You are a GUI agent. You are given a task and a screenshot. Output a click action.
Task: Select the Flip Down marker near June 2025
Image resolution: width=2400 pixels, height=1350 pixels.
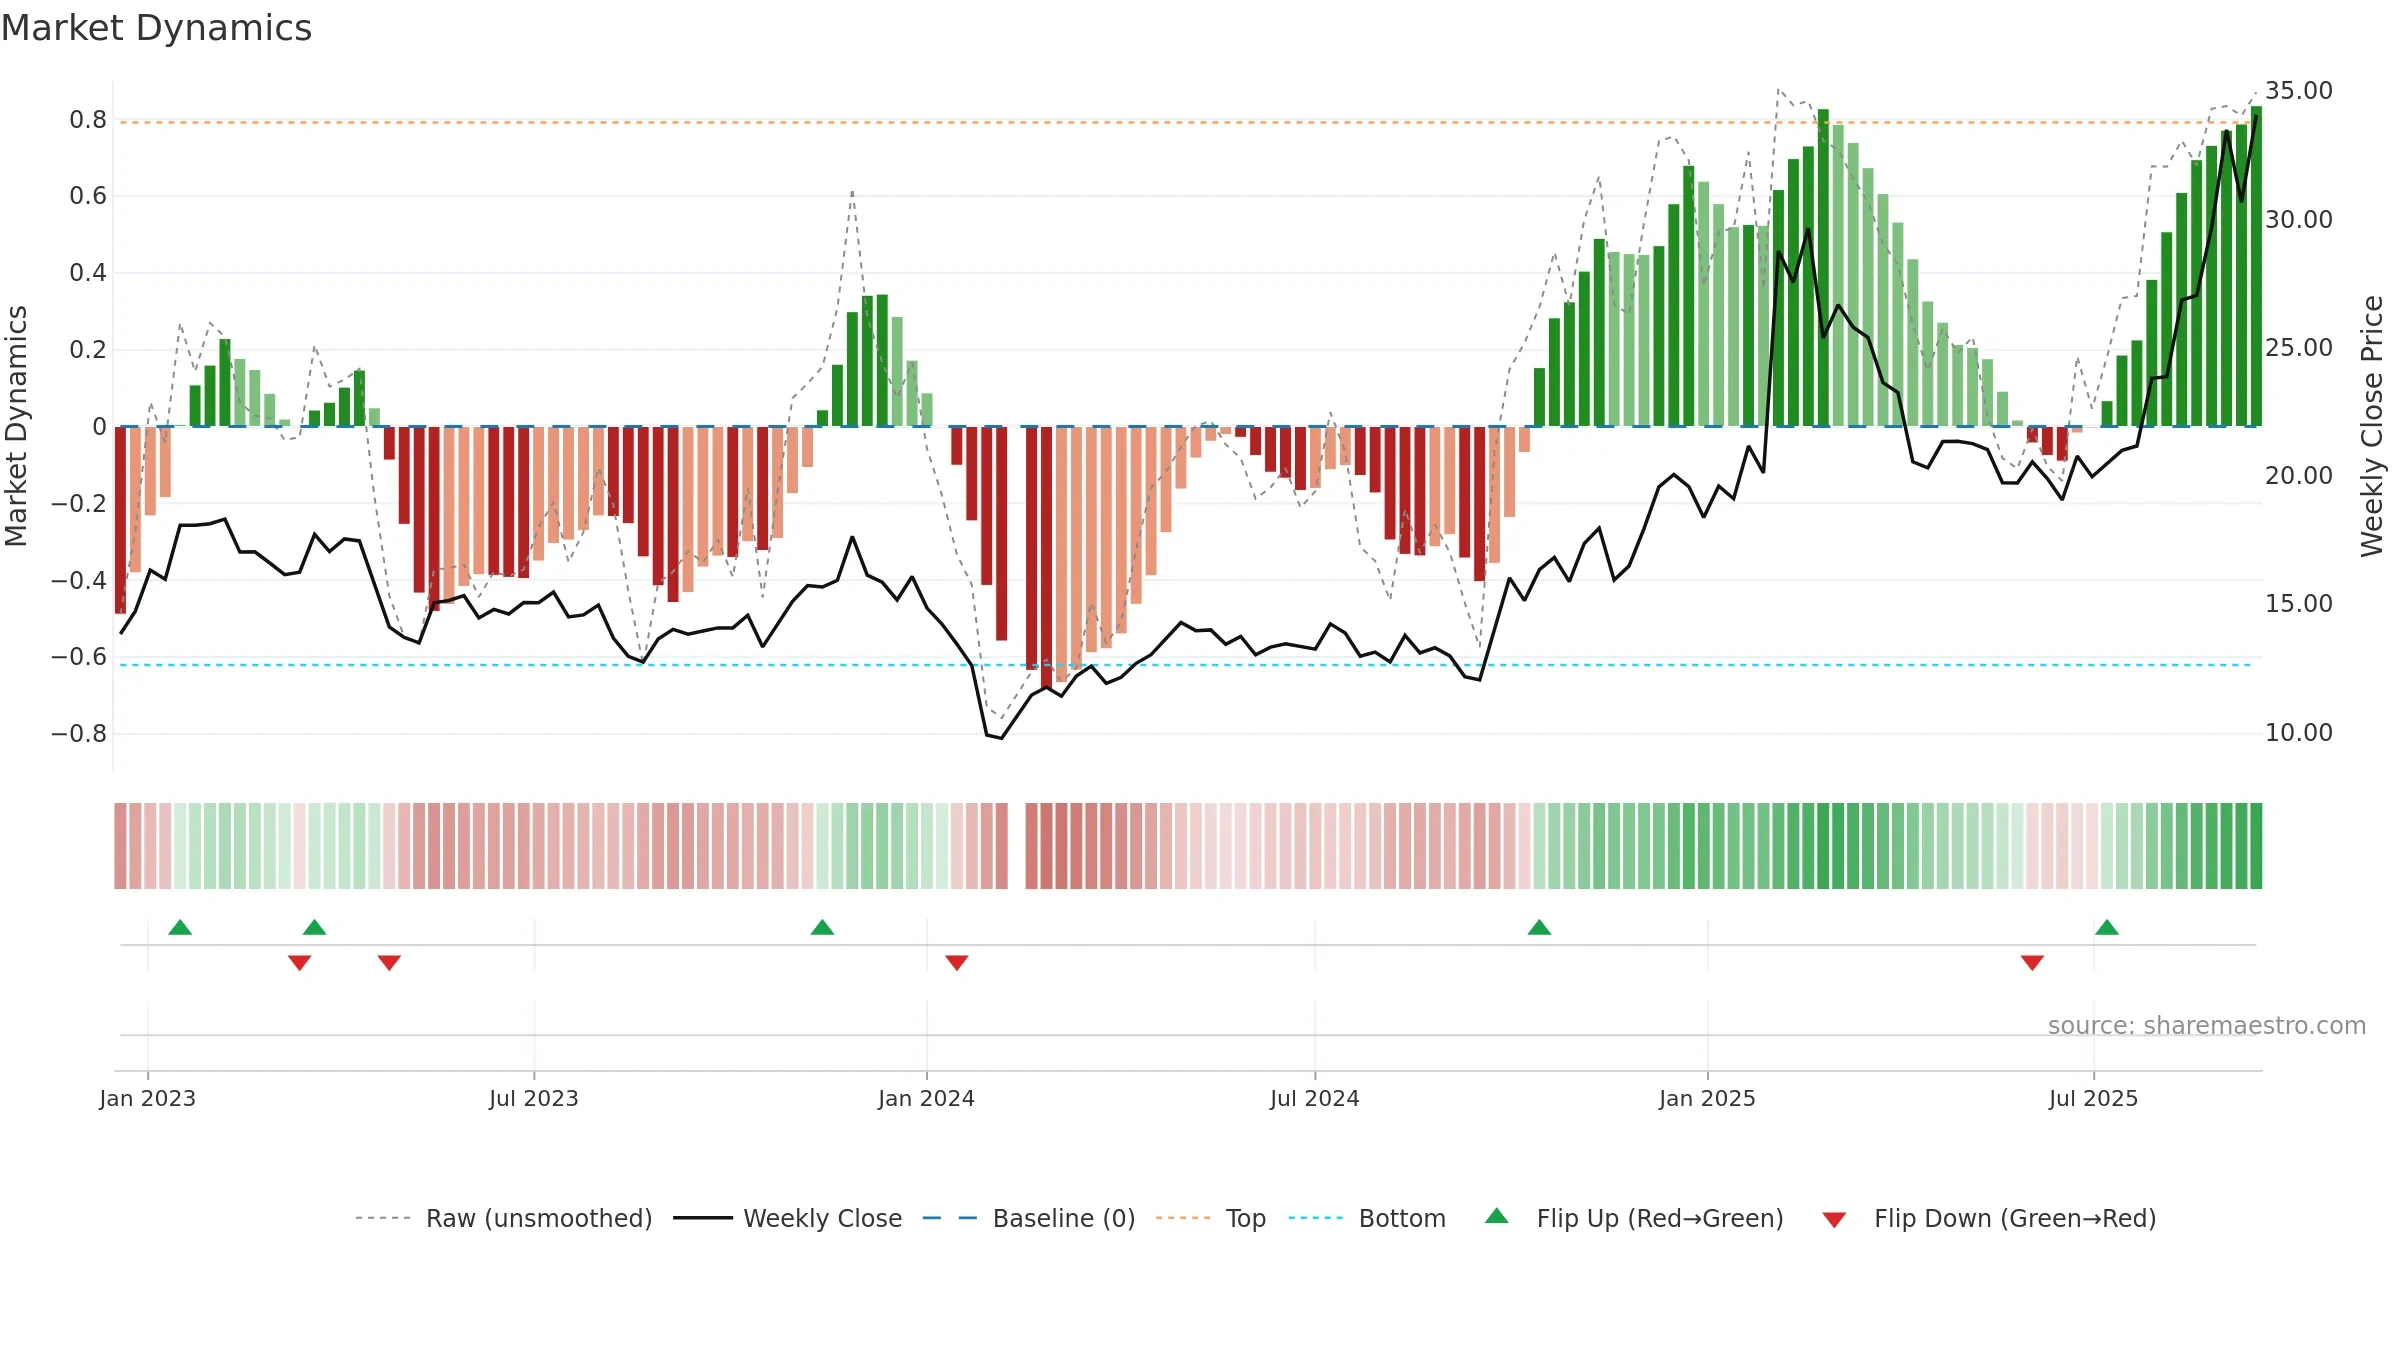click(2032, 963)
